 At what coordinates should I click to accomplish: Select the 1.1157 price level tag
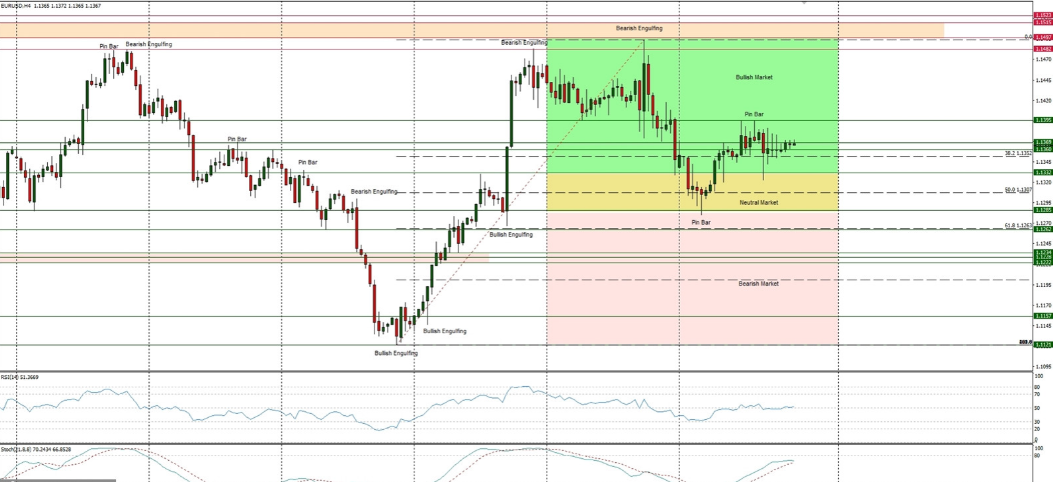(1043, 315)
